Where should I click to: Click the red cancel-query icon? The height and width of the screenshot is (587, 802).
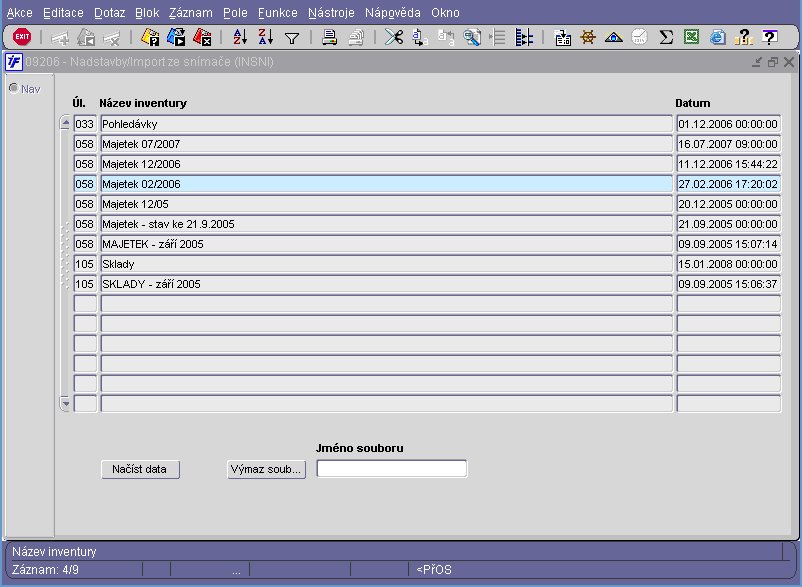pyautogui.click(x=202, y=37)
